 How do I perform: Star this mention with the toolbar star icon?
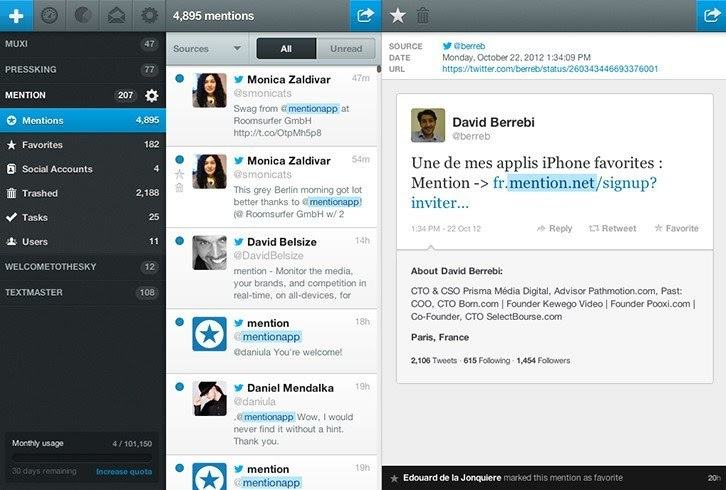pyautogui.click(x=398, y=16)
